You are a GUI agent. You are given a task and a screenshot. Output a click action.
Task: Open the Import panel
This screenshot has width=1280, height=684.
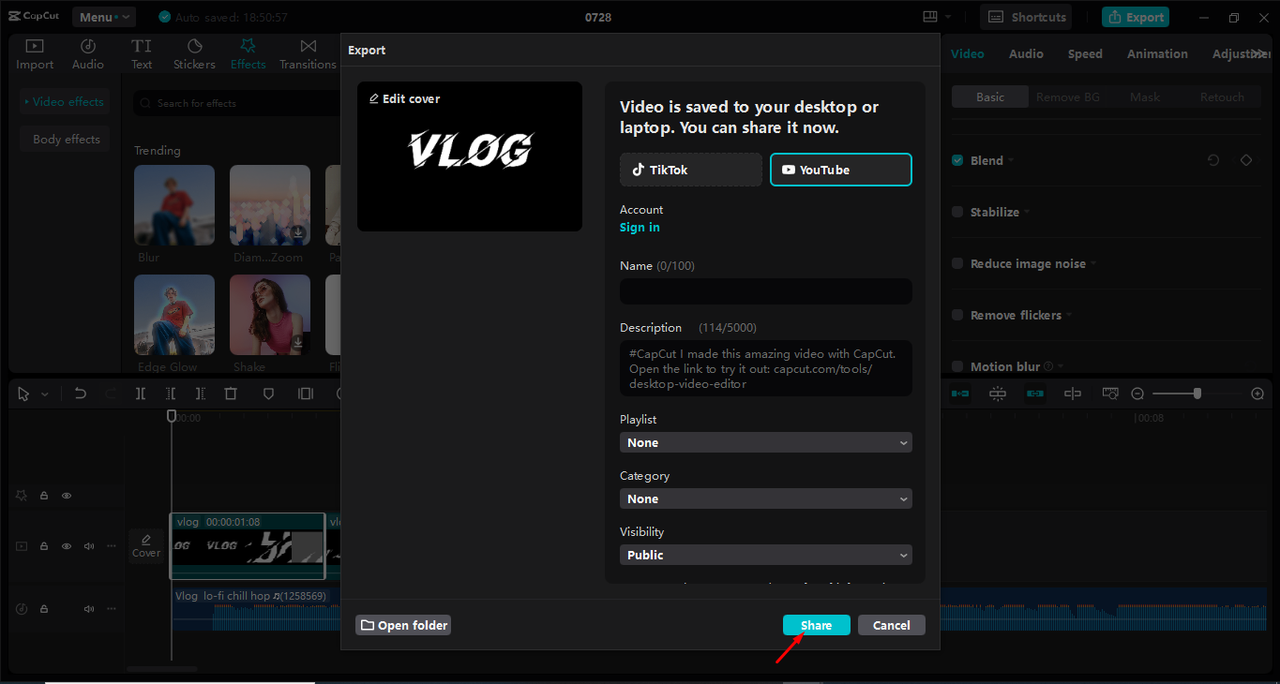[35, 54]
